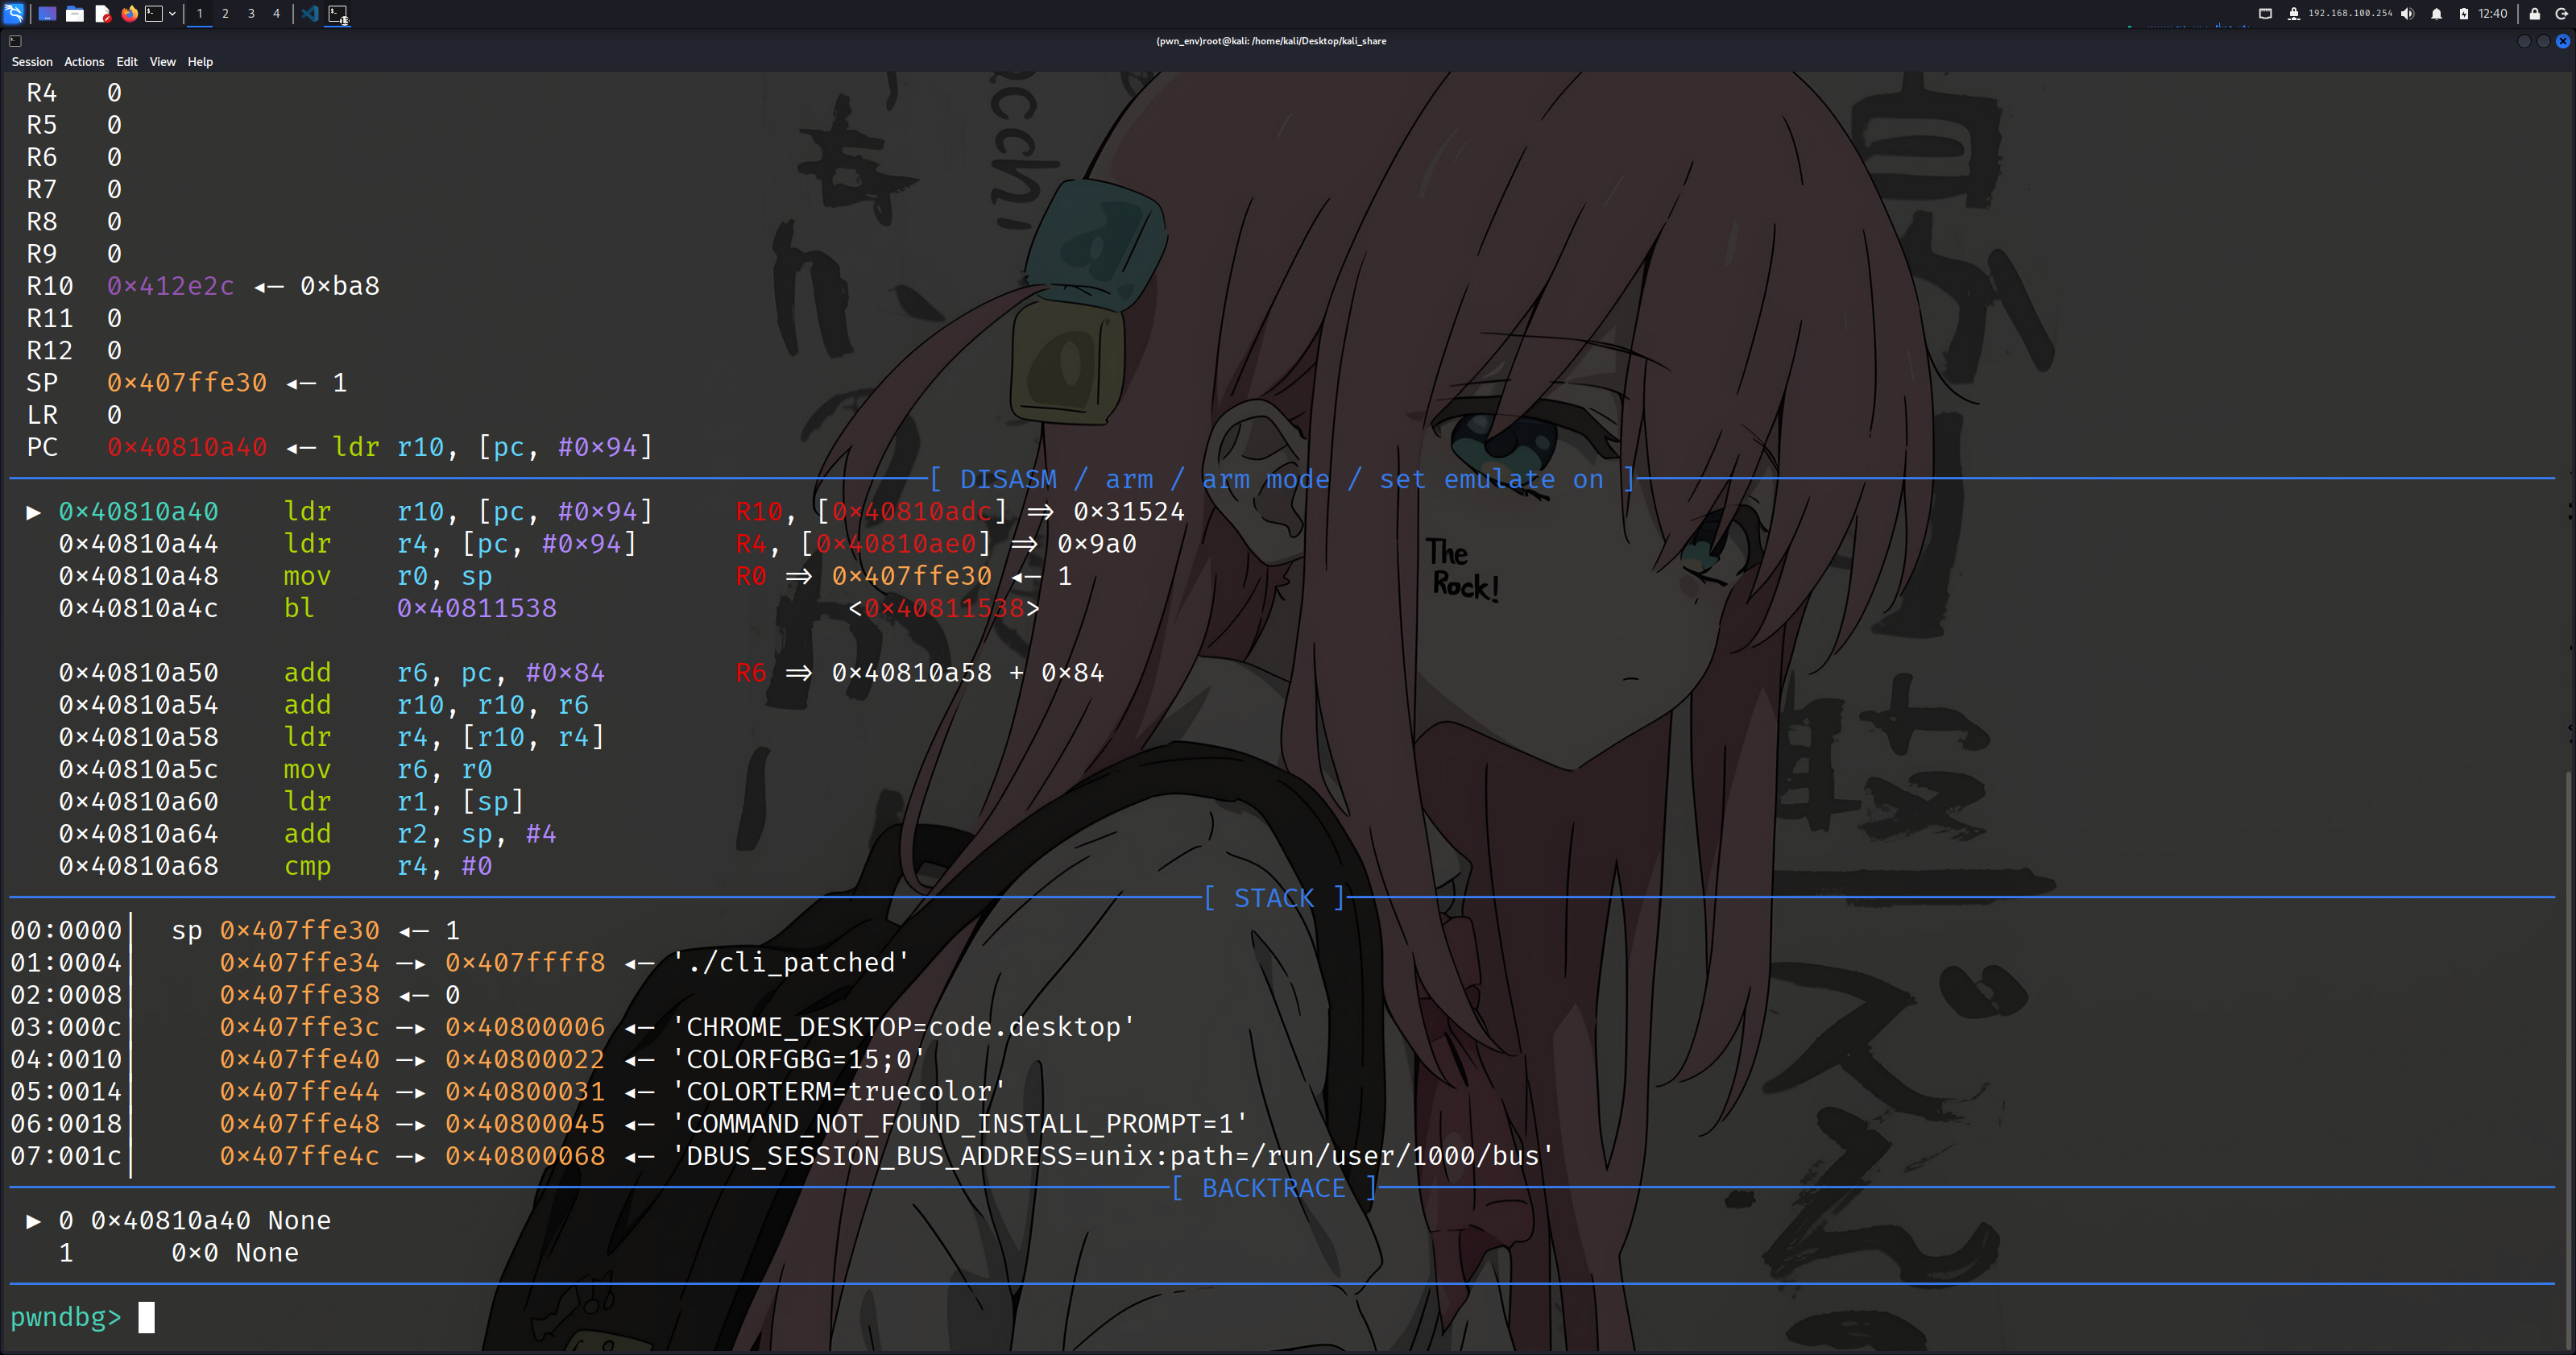The image size is (2576, 1355).
Task: Click the SP register value 0x407ffe30
Action: click(187, 383)
